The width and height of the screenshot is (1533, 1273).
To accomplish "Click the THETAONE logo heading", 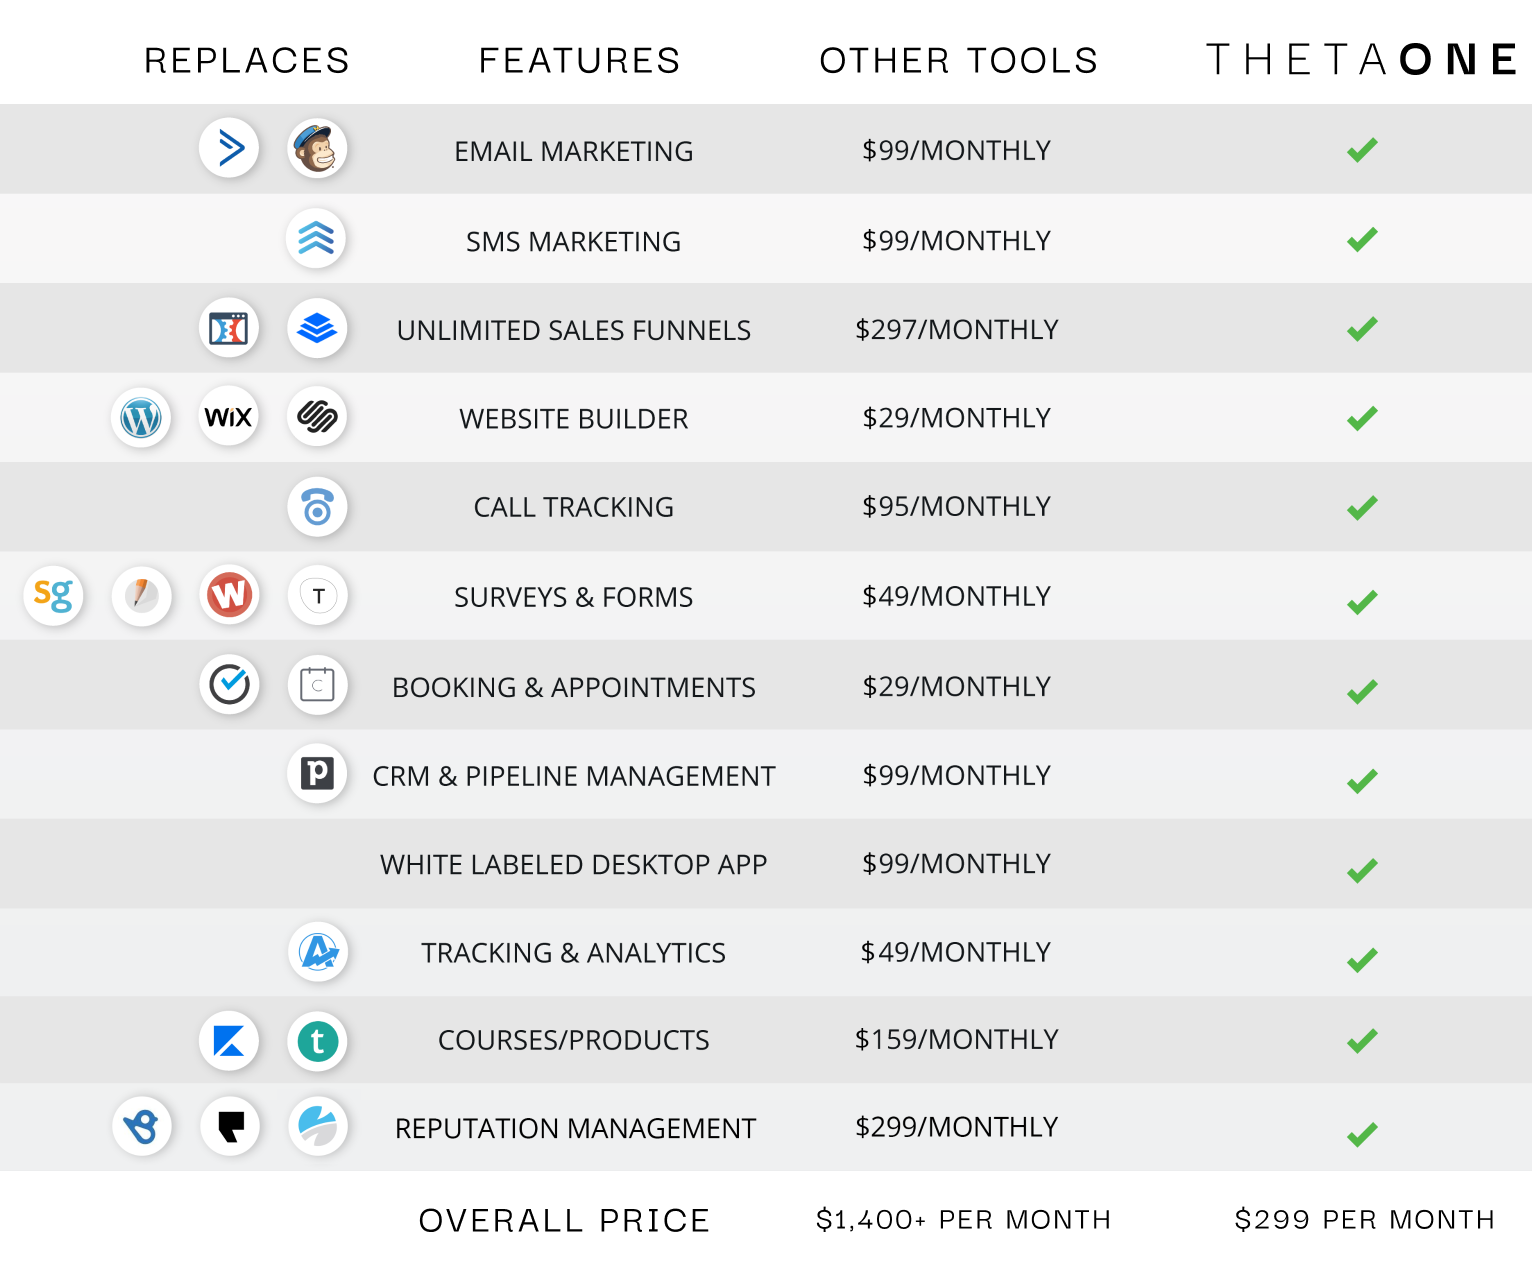I will click(x=1362, y=60).
